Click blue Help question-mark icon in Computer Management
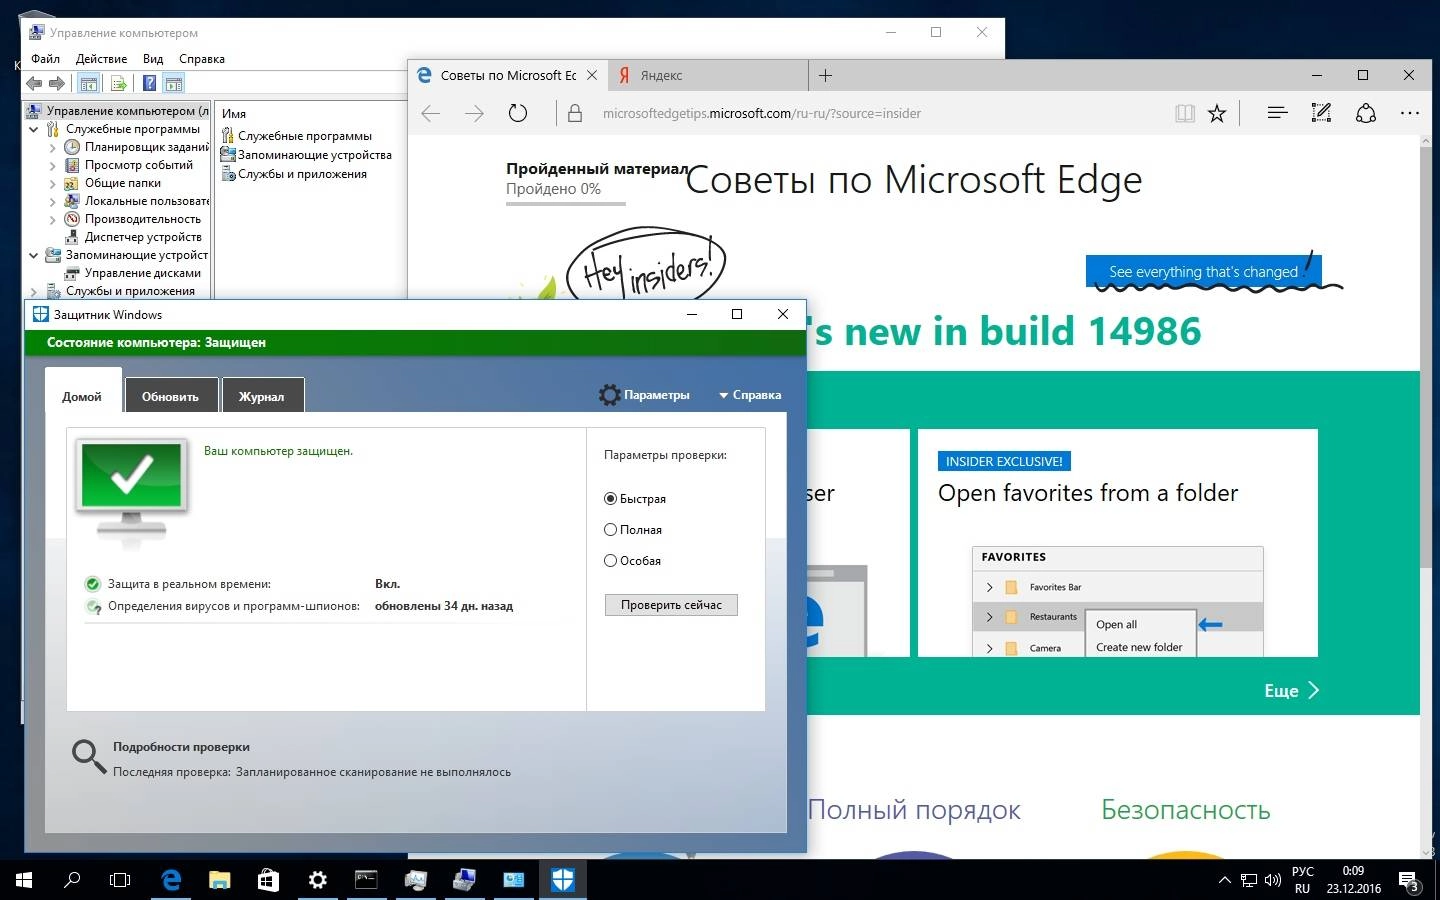Viewport: 1440px width, 900px height. 149,84
